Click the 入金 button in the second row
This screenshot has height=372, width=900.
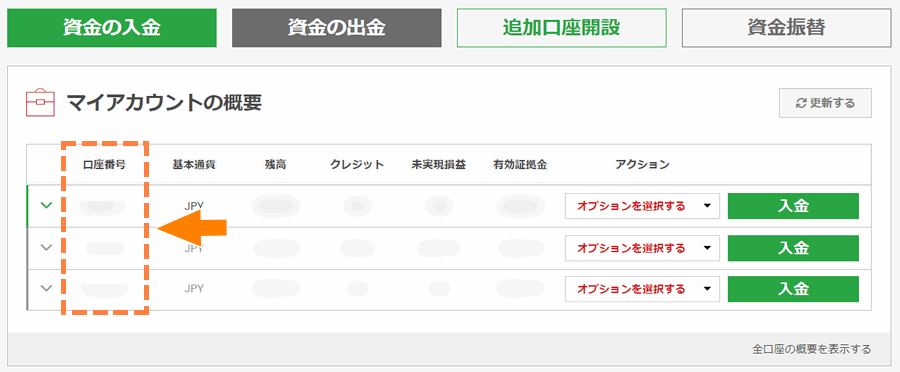point(793,248)
